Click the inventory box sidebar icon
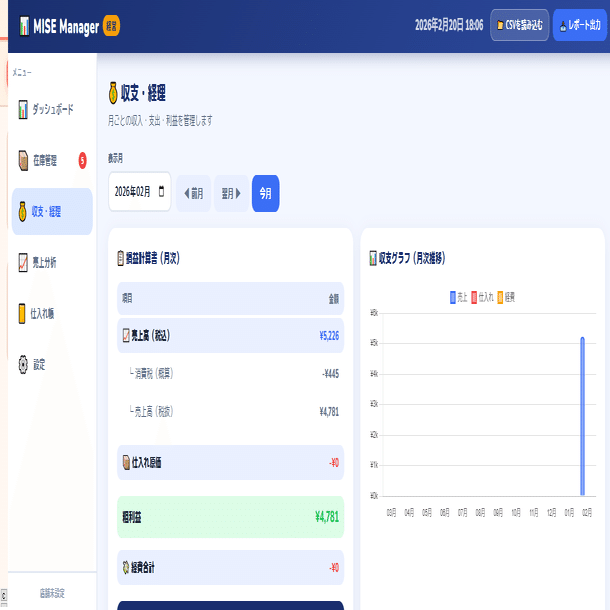Screen dimensions: 610x610 23,160
